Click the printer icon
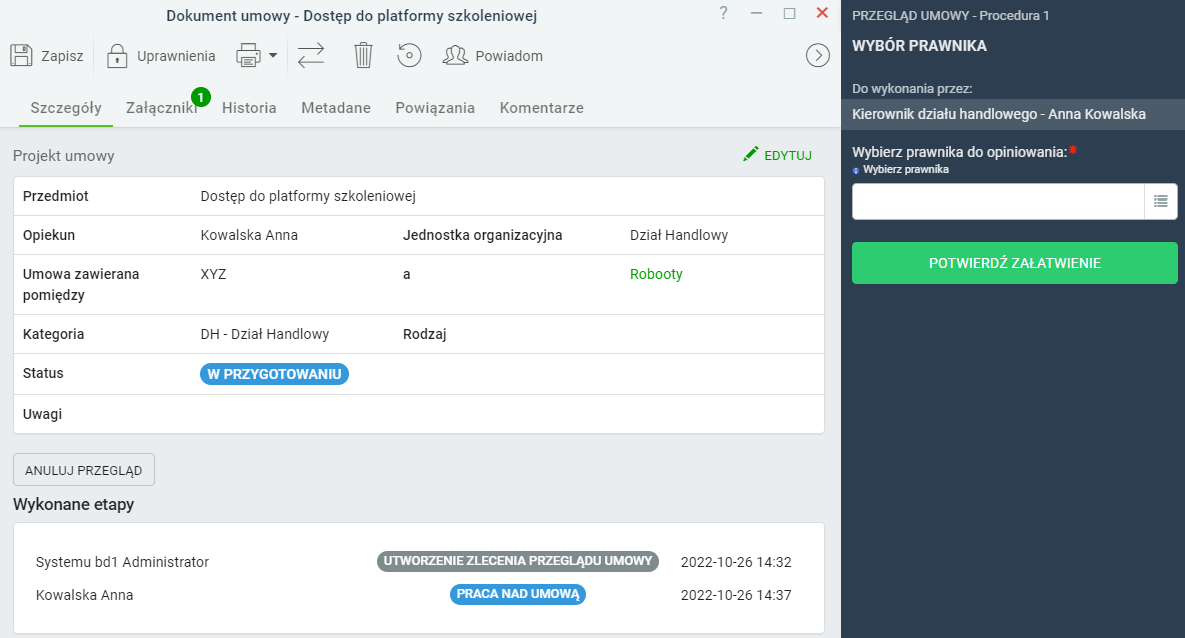 click(249, 55)
